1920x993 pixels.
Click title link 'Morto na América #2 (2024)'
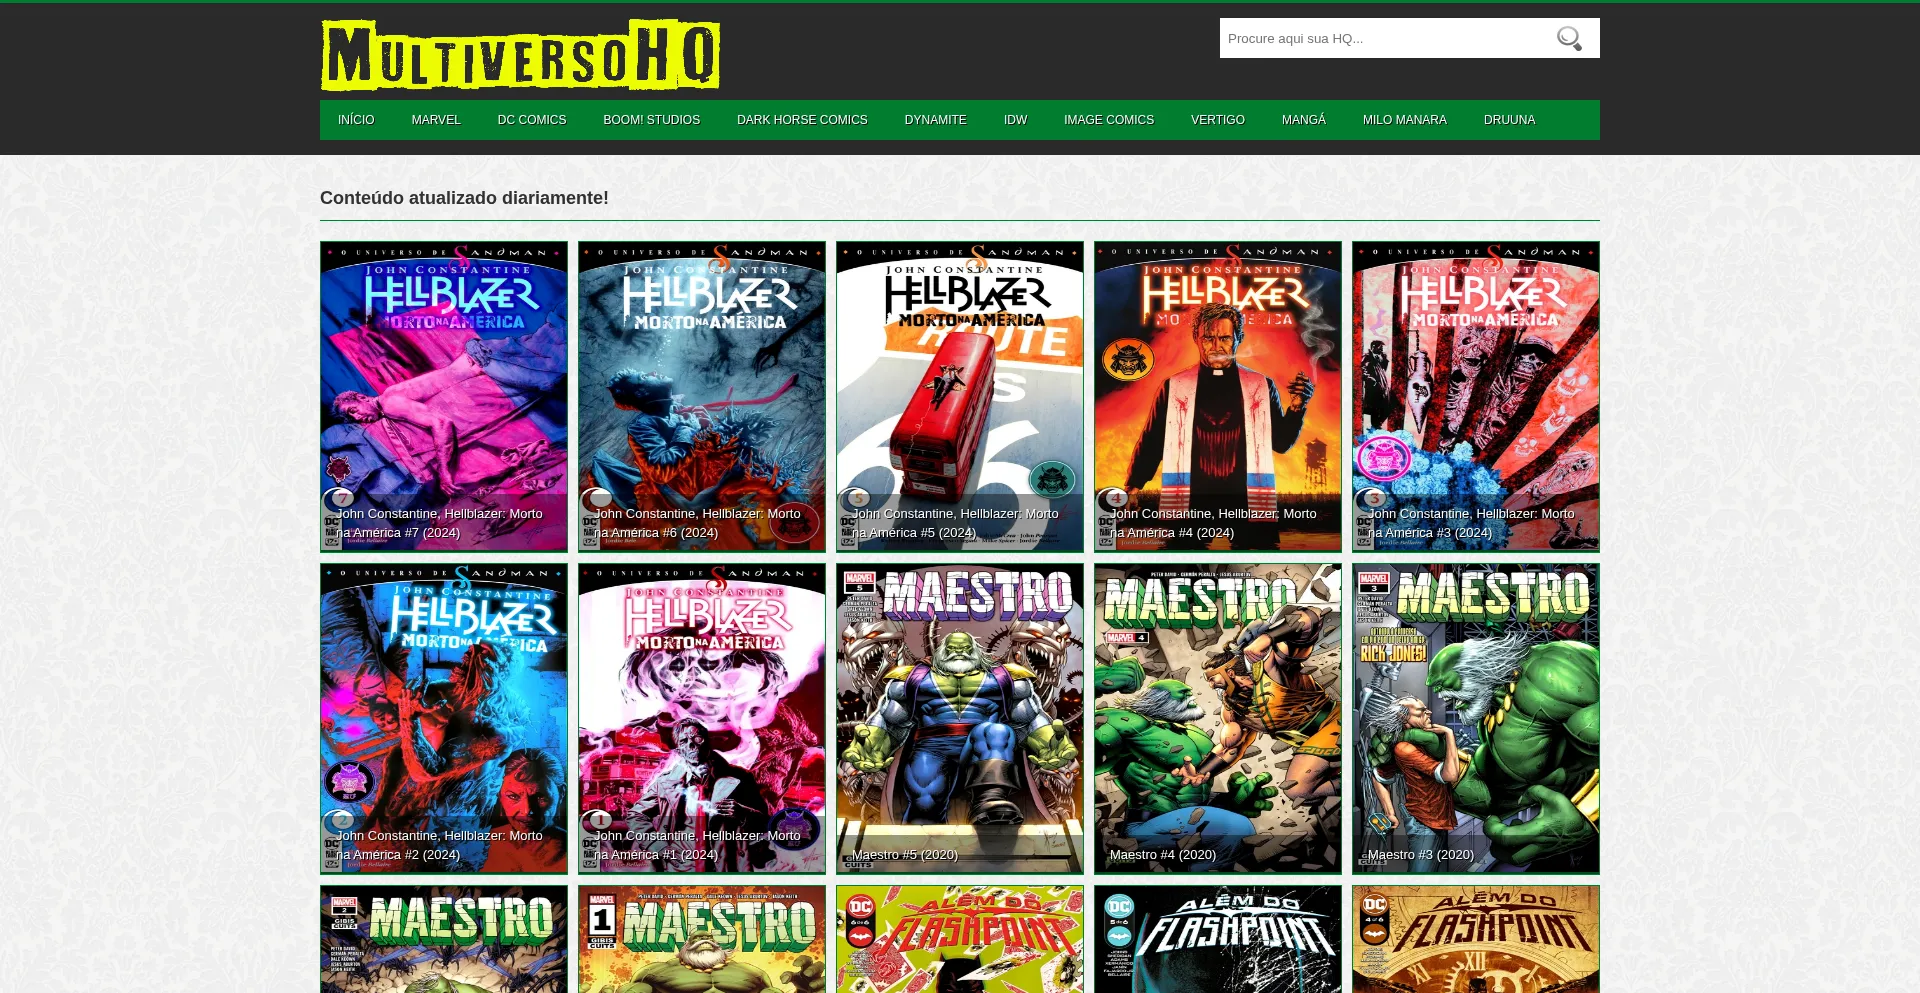tap(440, 845)
